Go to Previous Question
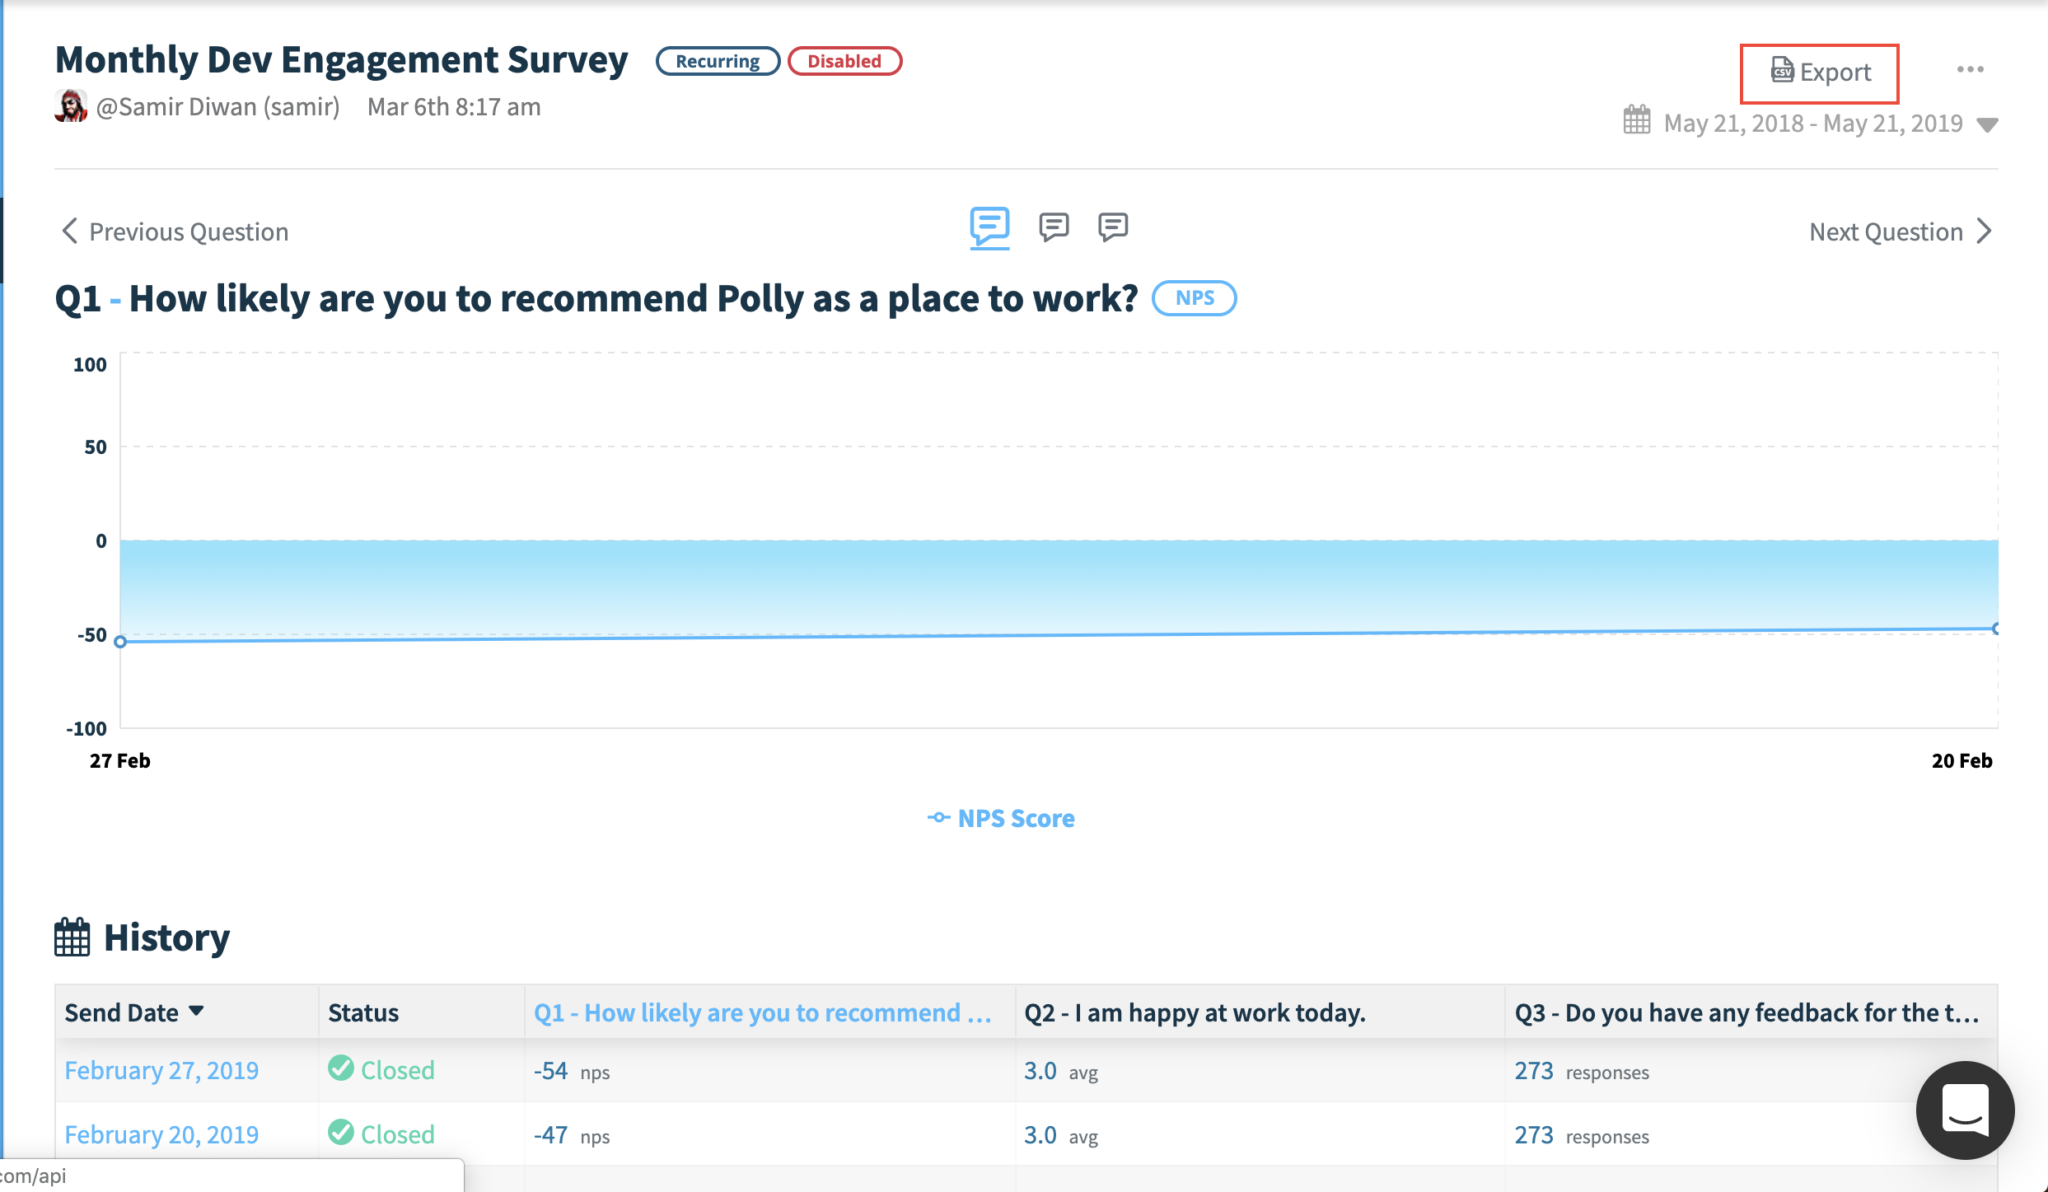 pos(175,232)
